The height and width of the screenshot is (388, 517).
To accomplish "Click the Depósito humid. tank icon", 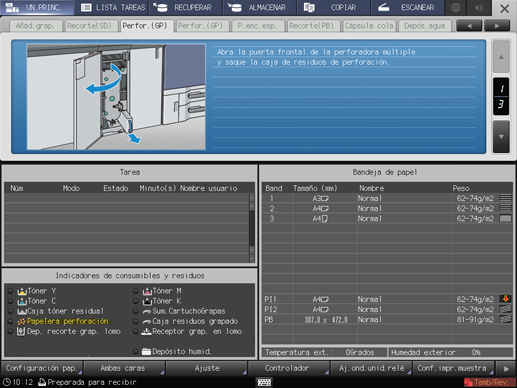I will [146, 351].
